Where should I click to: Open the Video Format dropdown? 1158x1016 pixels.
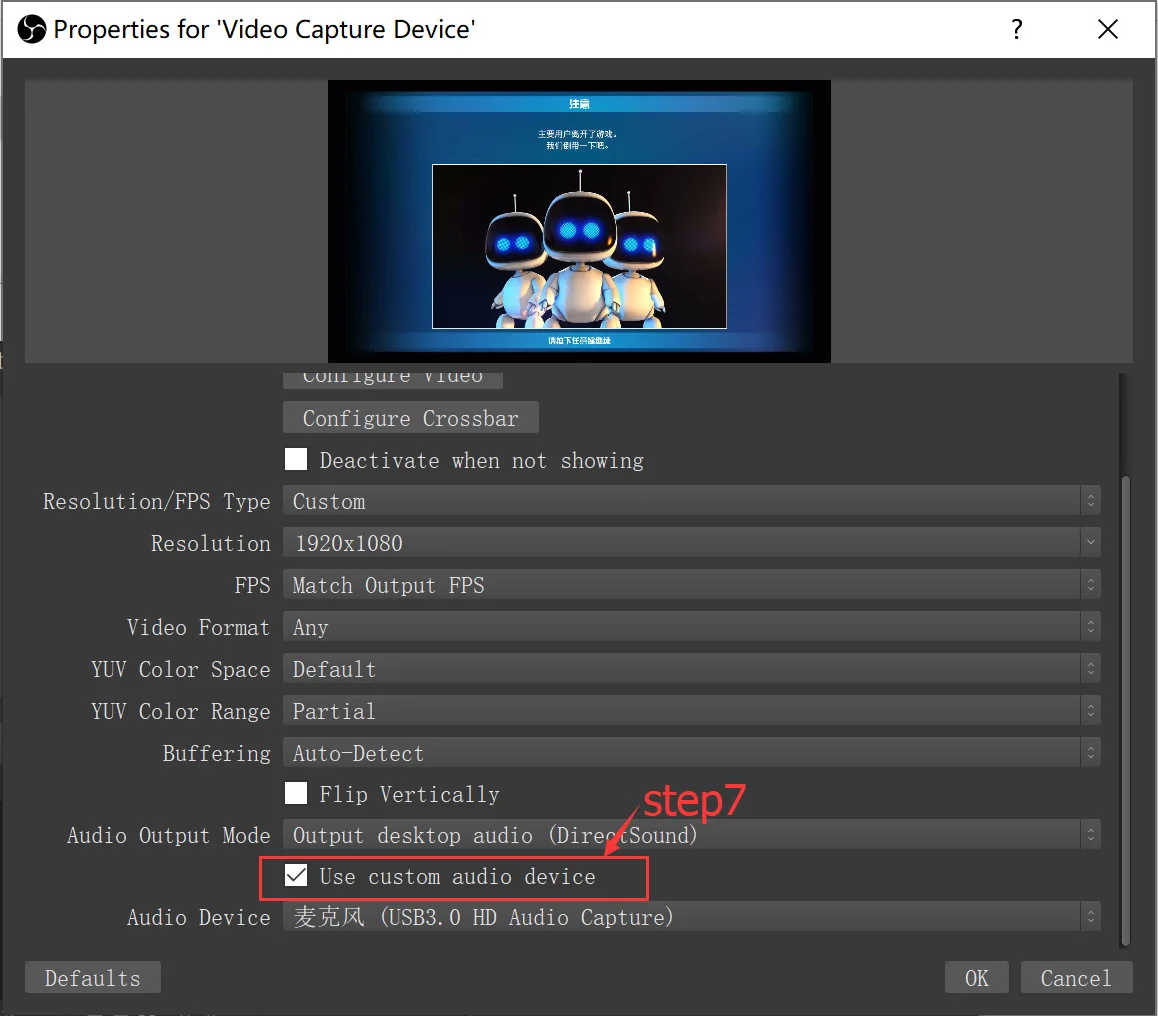691,628
